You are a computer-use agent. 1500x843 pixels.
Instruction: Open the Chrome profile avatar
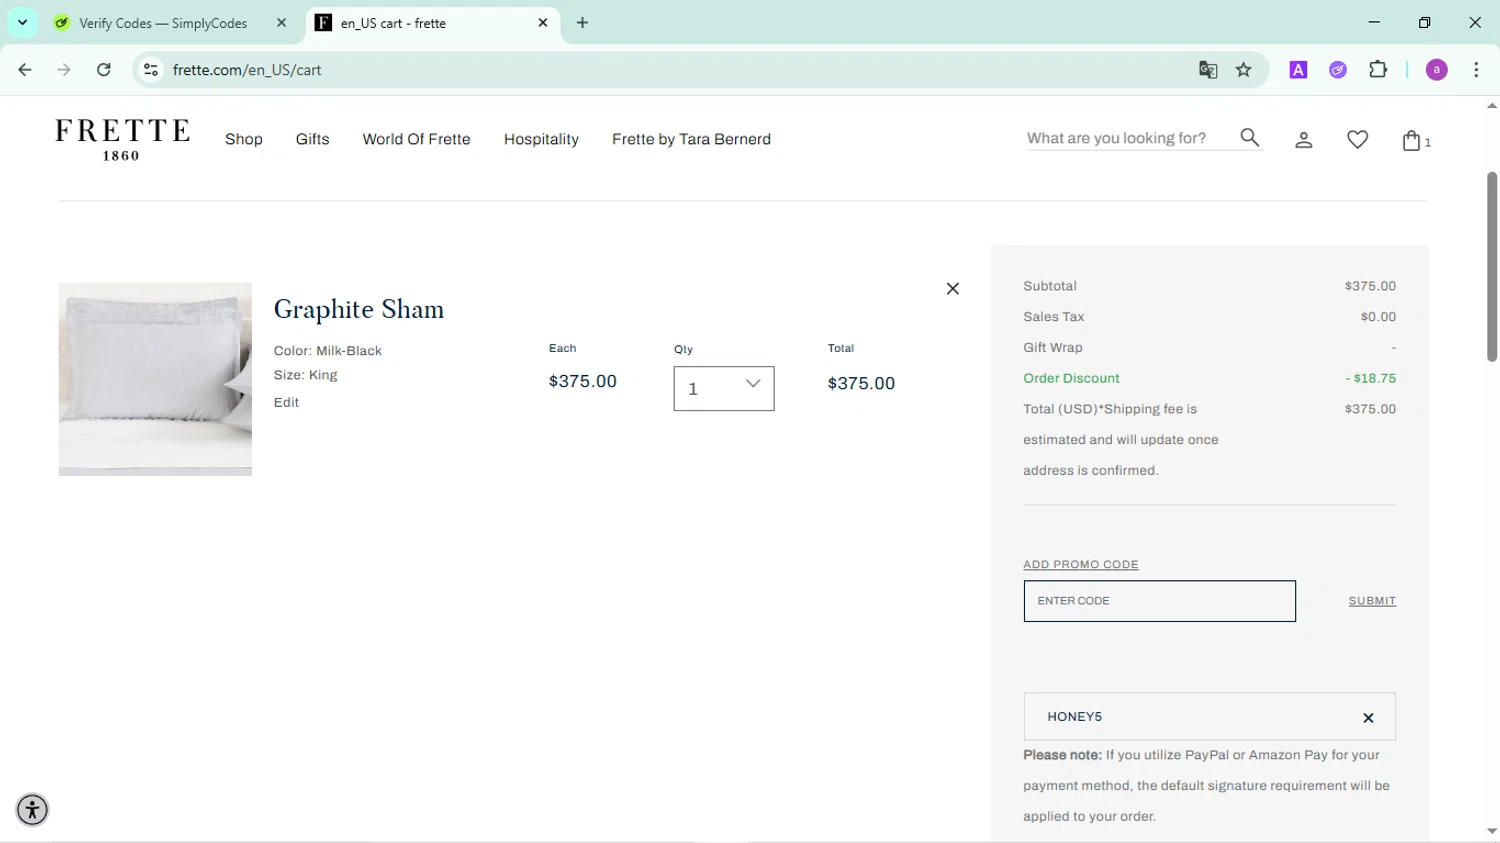pos(1437,70)
